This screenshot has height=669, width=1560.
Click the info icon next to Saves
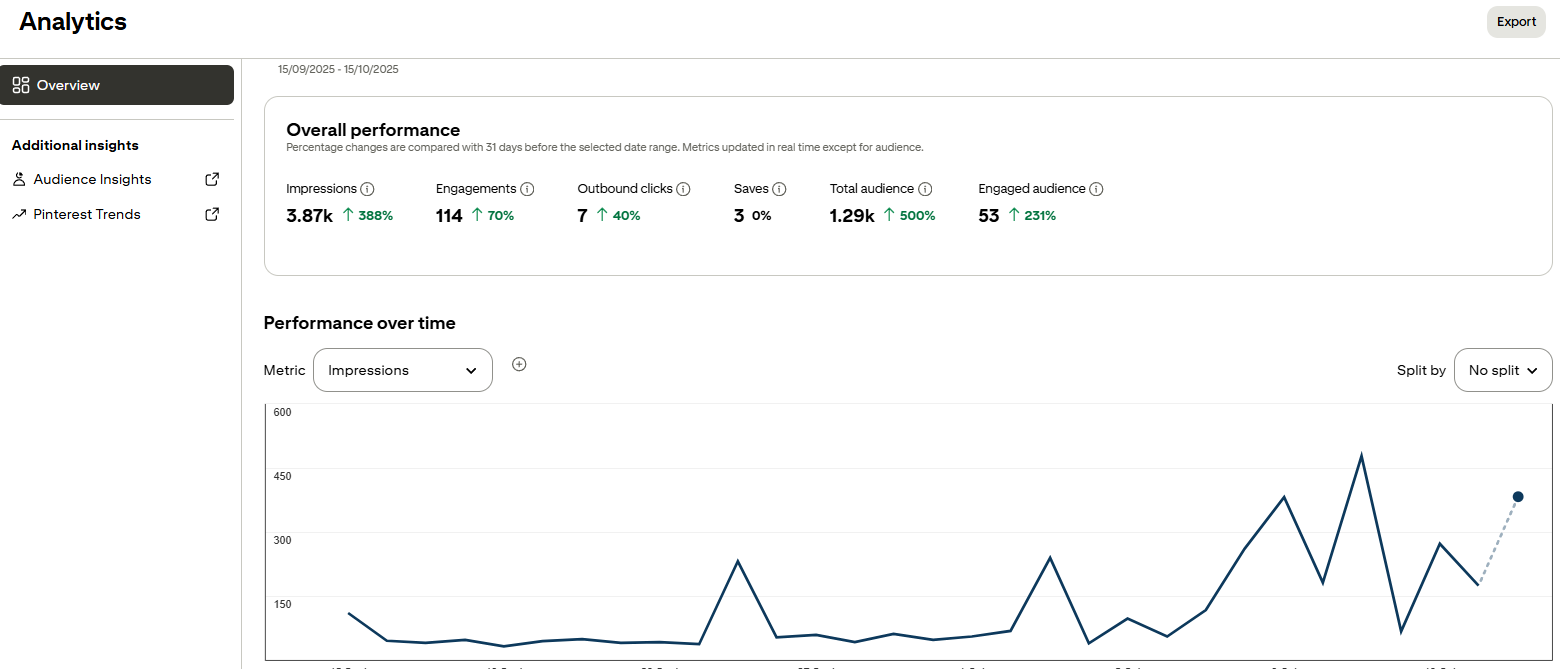pos(779,189)
